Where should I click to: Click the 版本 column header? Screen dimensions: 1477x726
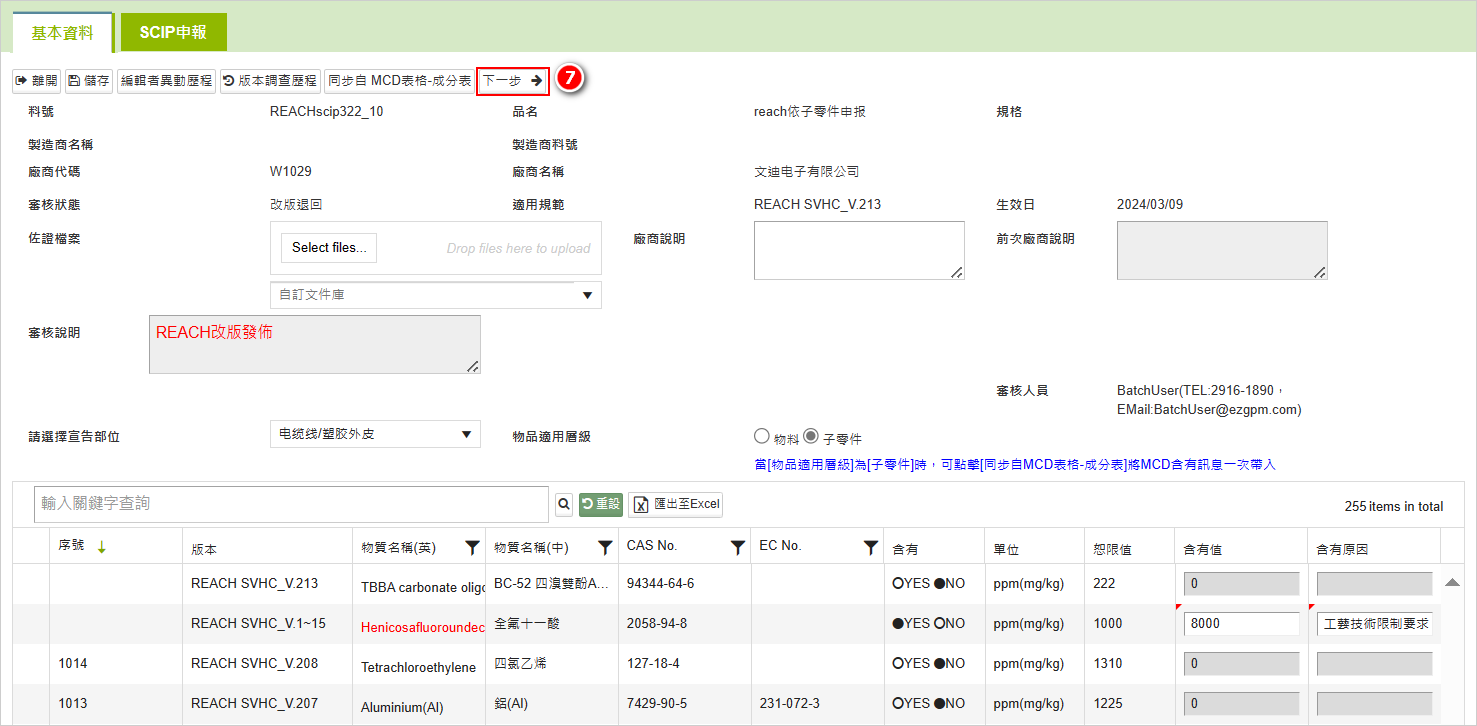point(204,550)
